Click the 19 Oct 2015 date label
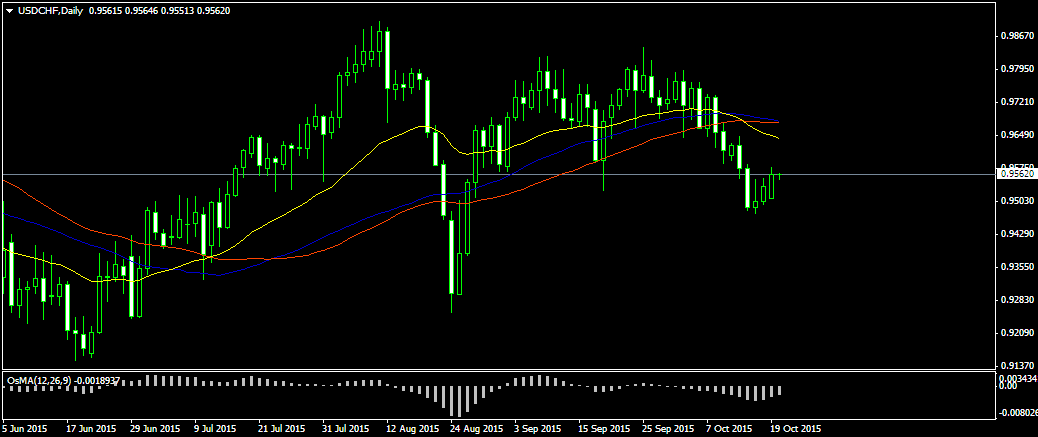Viewport: 1038px width, 437px height. point(797,429)
